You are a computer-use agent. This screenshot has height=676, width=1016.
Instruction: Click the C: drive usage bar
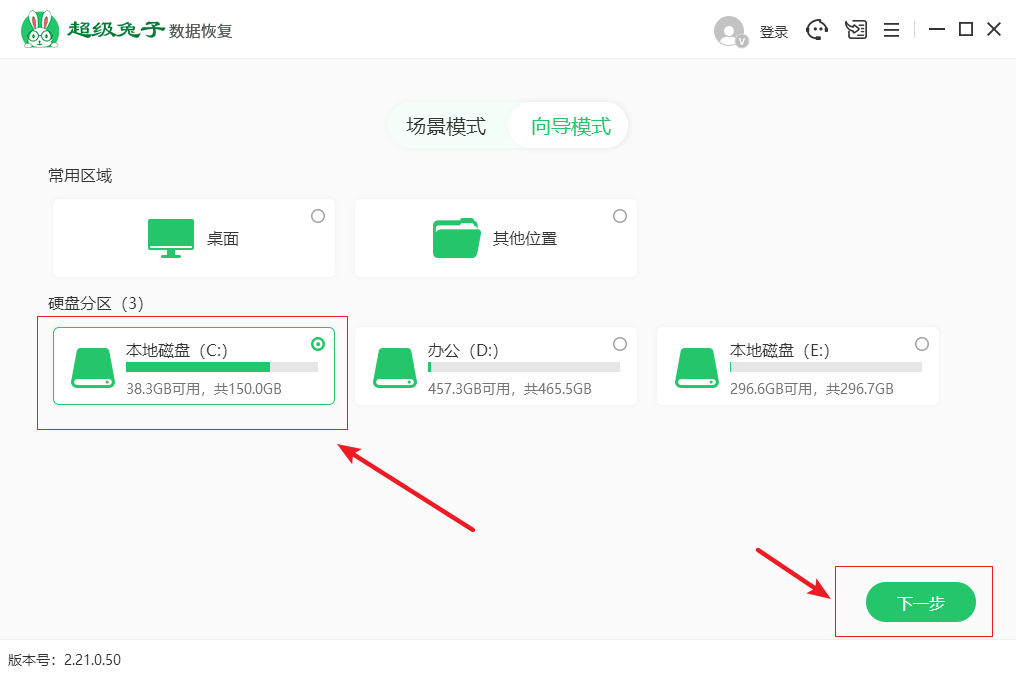click(x=221, y=367)
